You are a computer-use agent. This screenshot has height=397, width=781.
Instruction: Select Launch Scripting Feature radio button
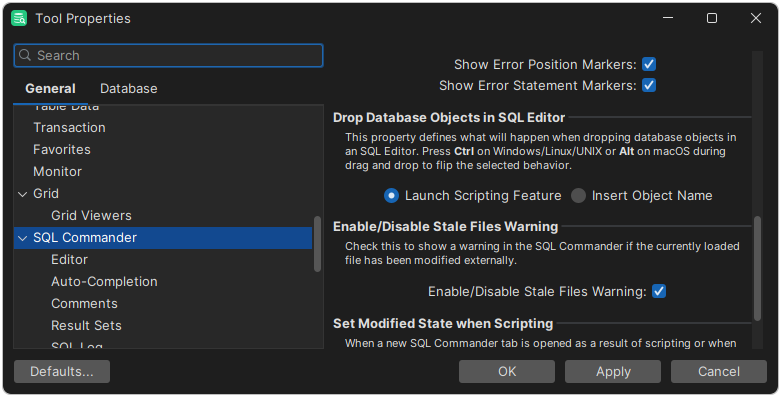click(391, 196)
